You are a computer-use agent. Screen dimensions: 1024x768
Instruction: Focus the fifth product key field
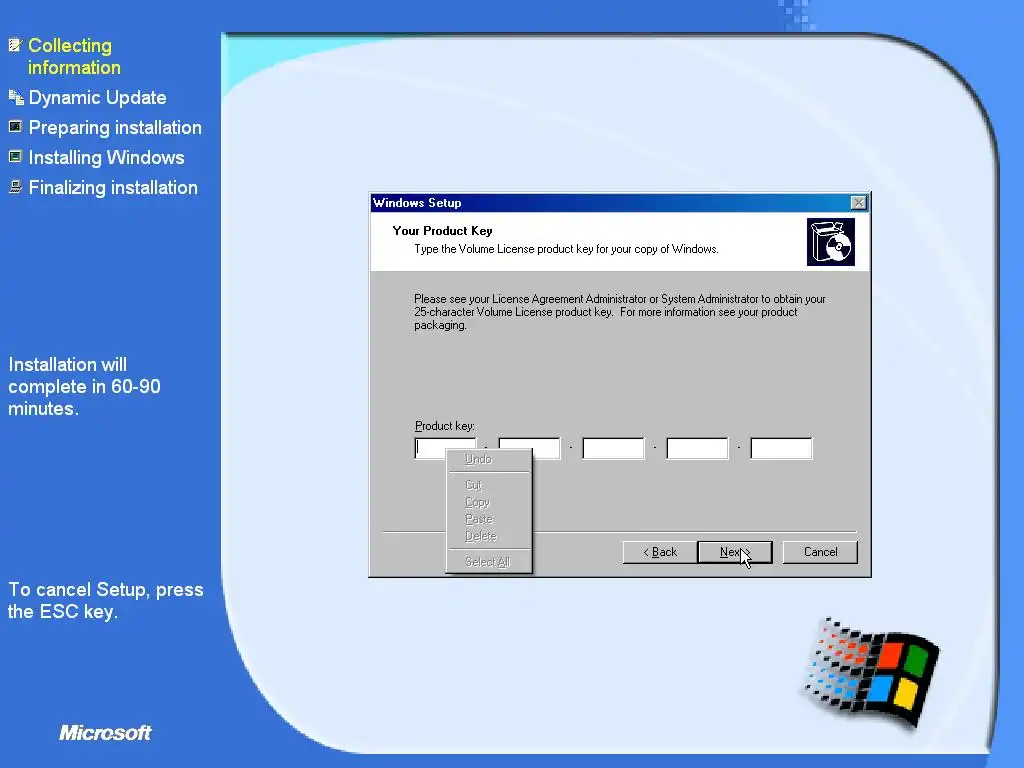(781, 449)
